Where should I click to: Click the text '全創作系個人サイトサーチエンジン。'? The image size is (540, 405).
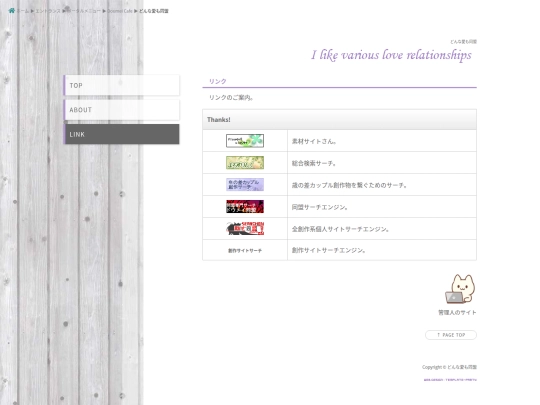pos(340,229)
